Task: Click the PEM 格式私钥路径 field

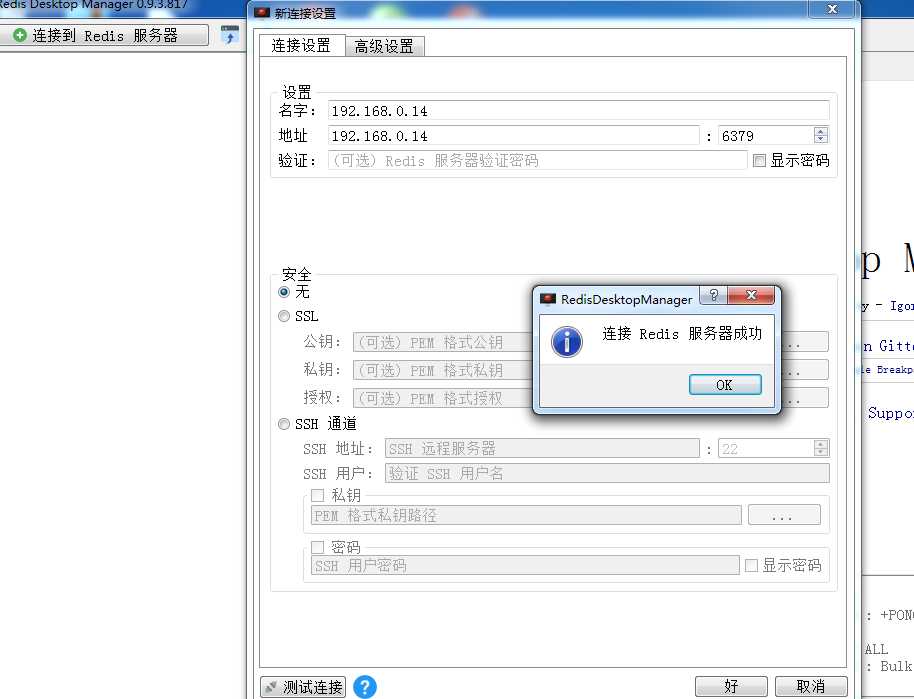Action: (526, 515)
